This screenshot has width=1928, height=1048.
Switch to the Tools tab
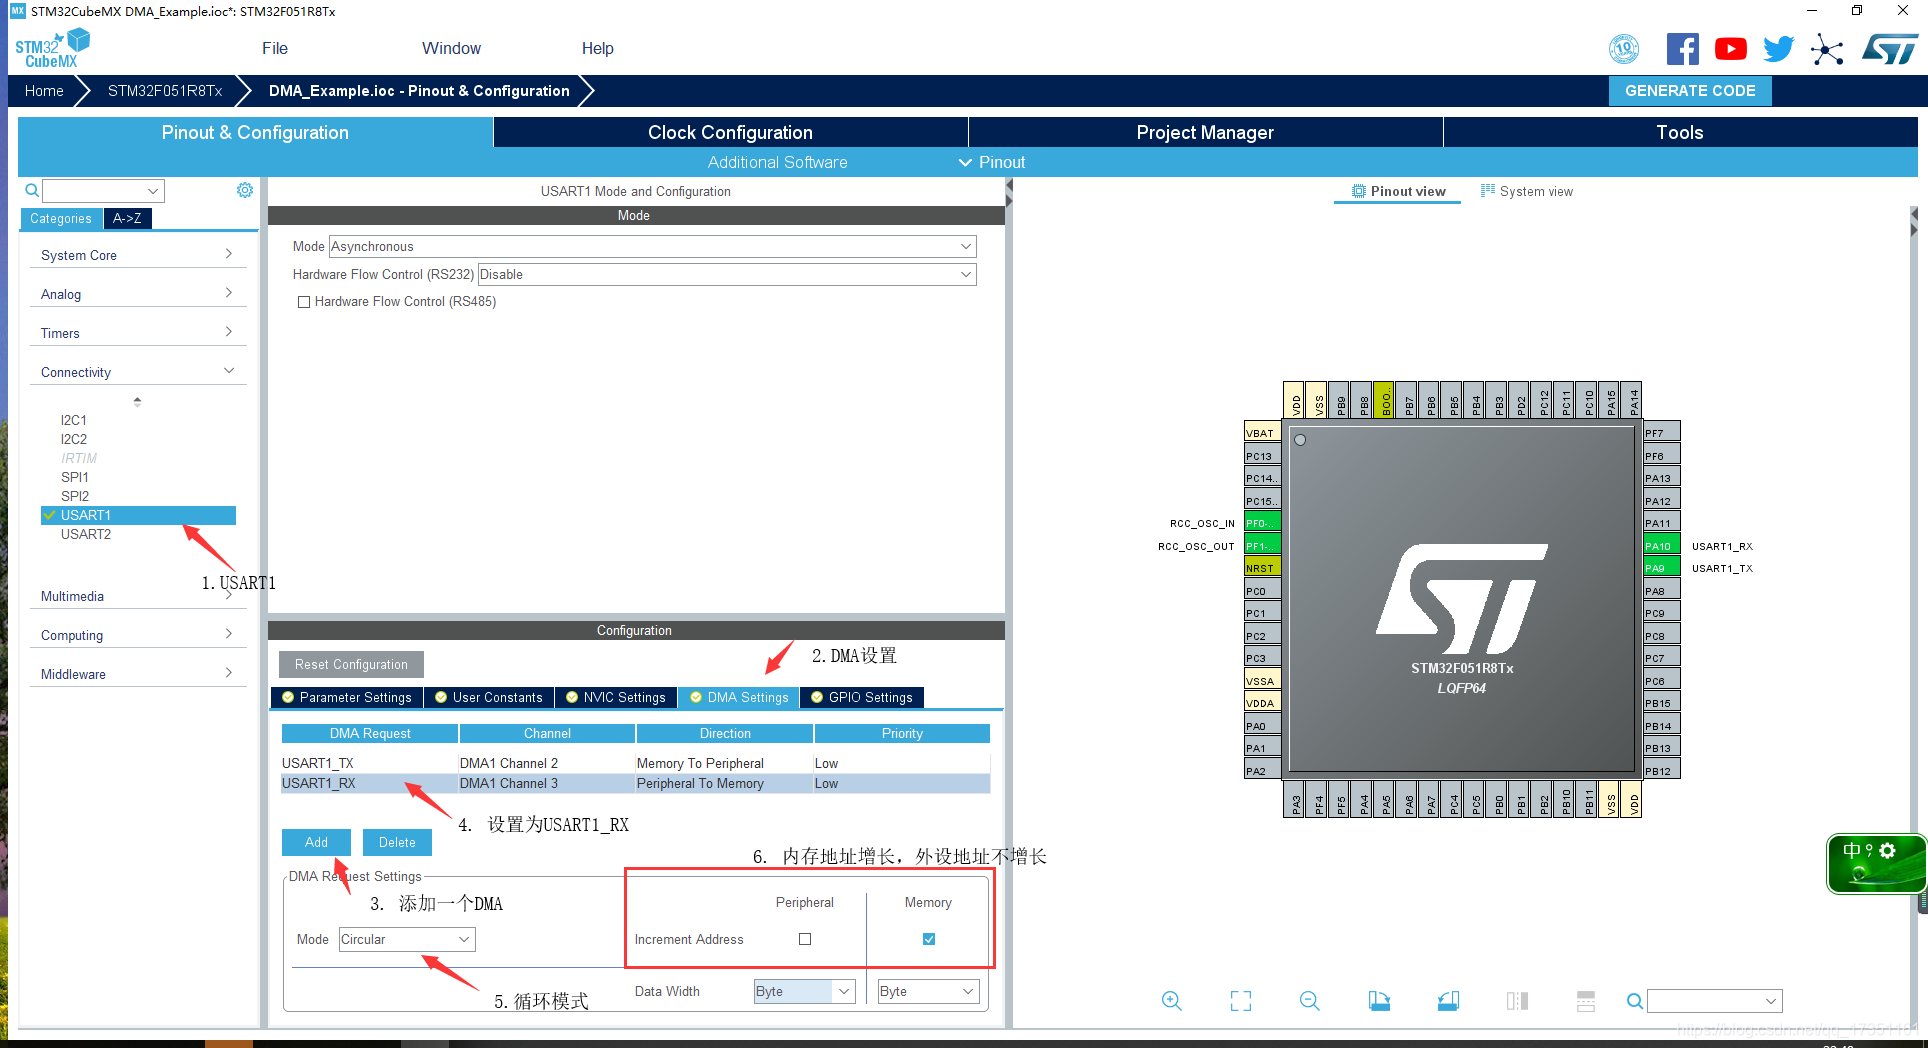(1680, 132)
